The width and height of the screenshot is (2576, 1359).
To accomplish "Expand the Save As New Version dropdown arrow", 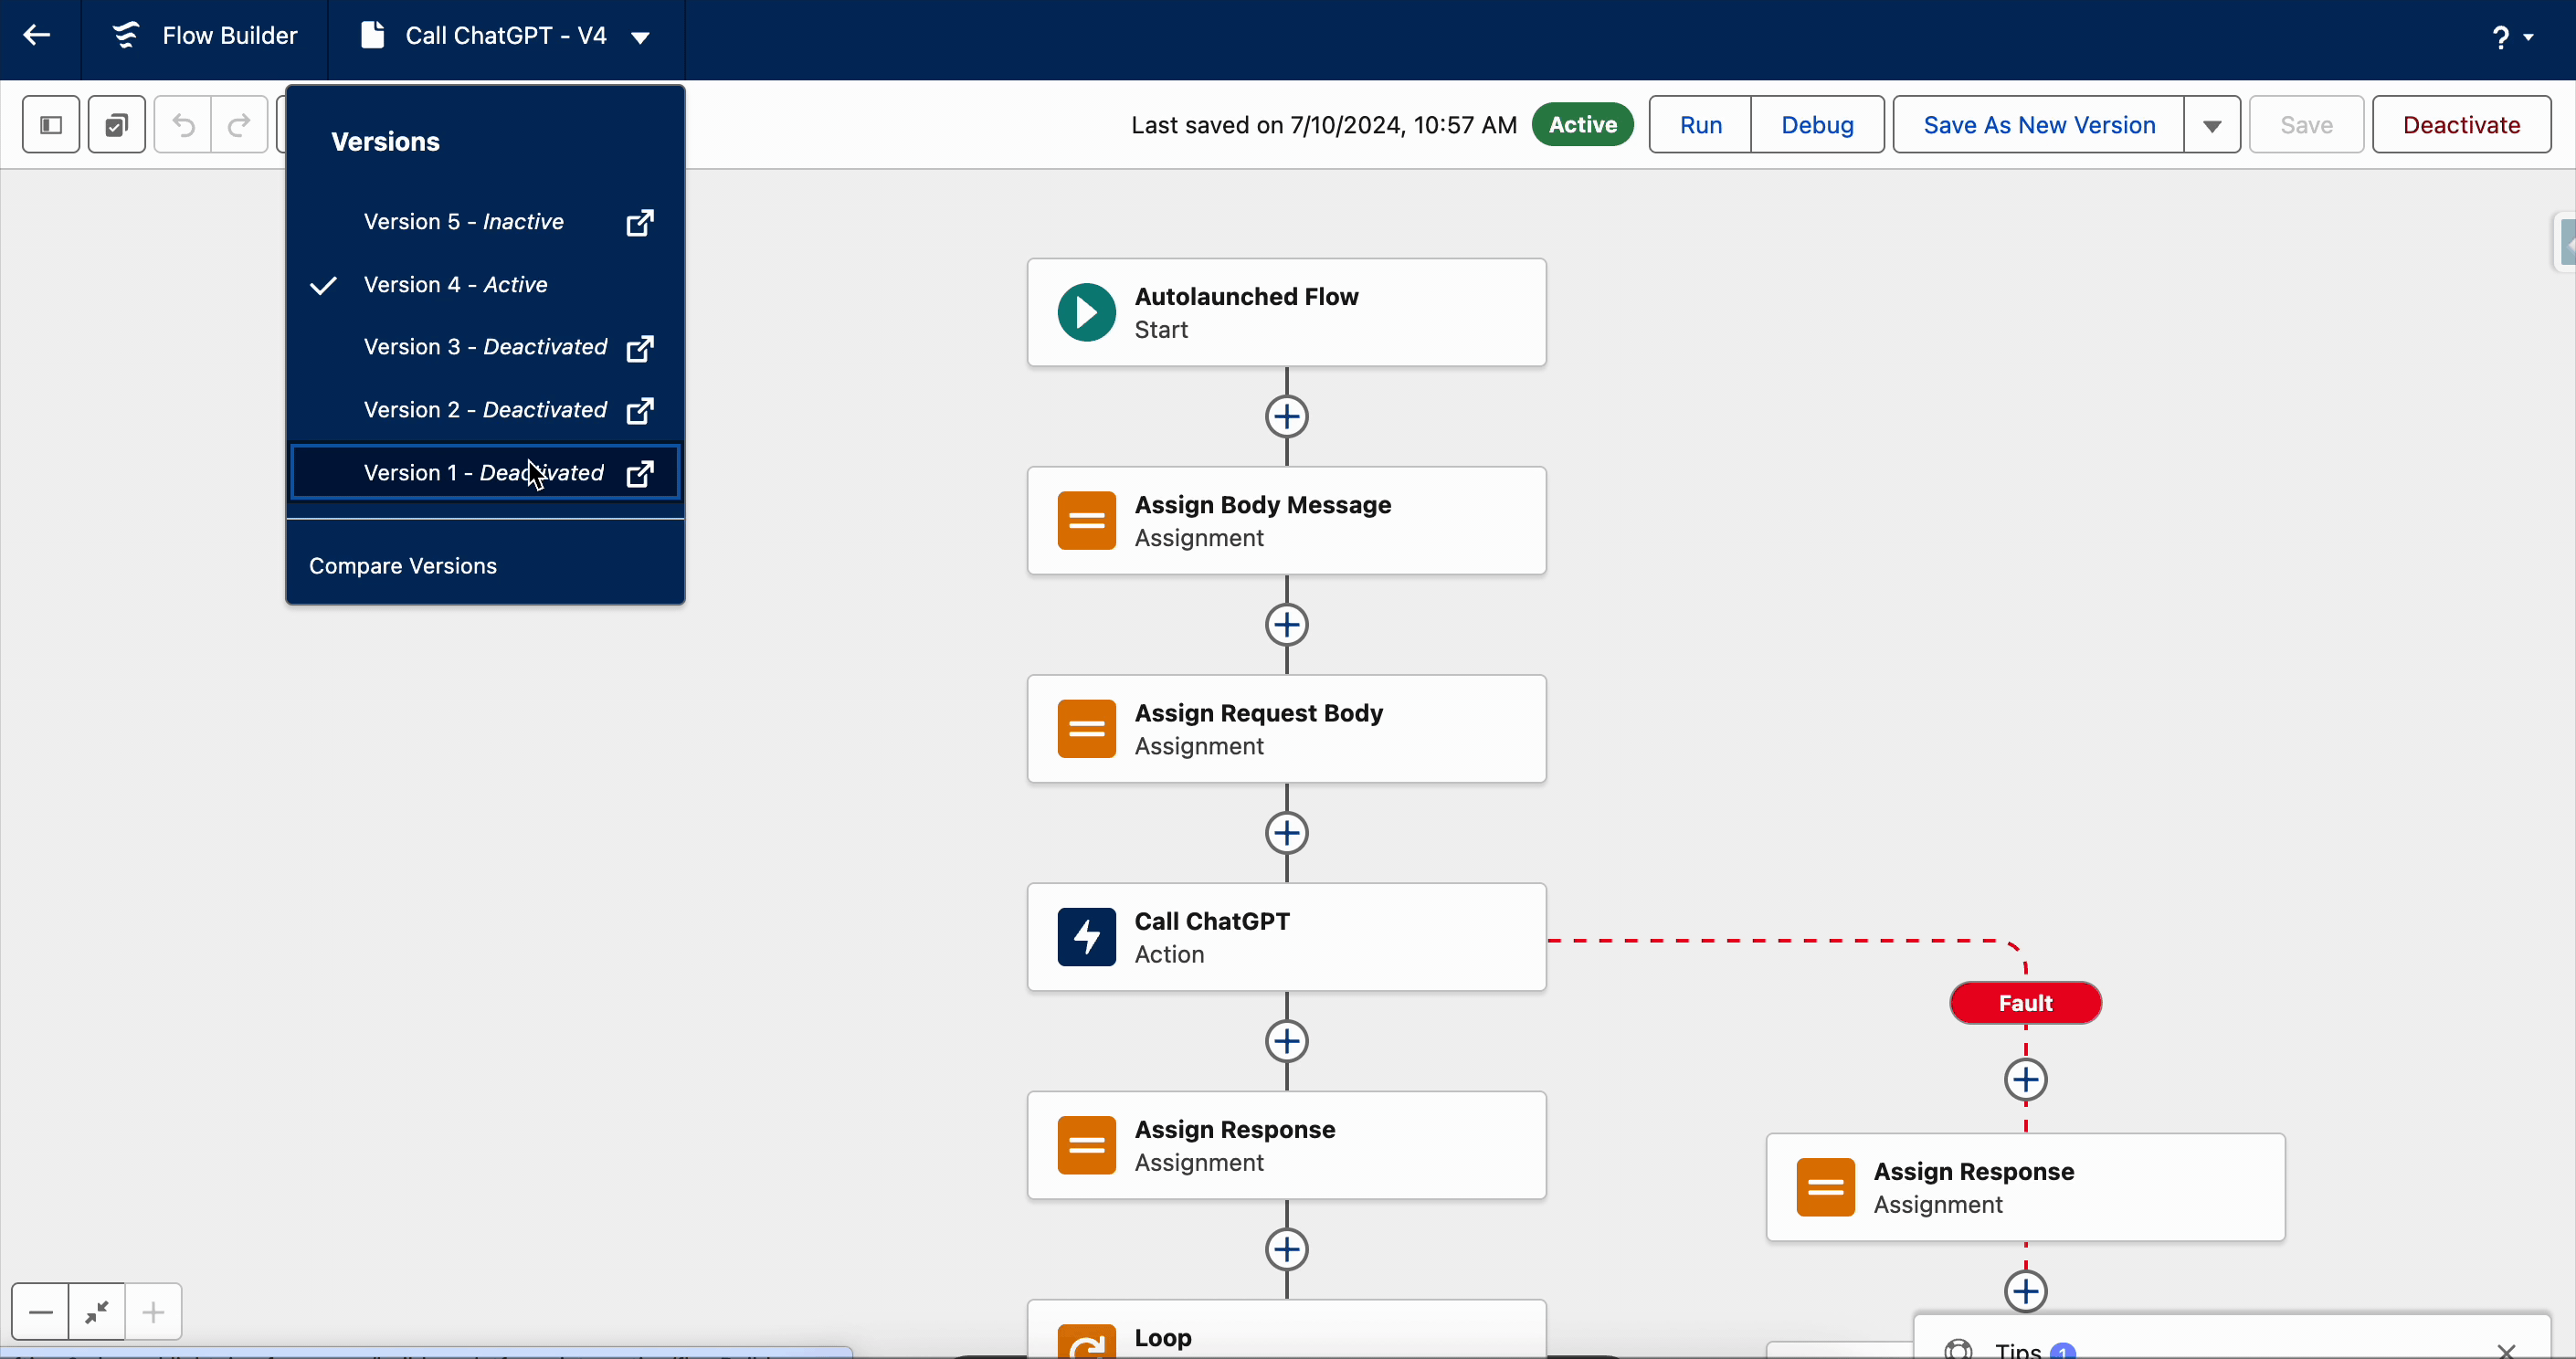I will point(2212,125).
